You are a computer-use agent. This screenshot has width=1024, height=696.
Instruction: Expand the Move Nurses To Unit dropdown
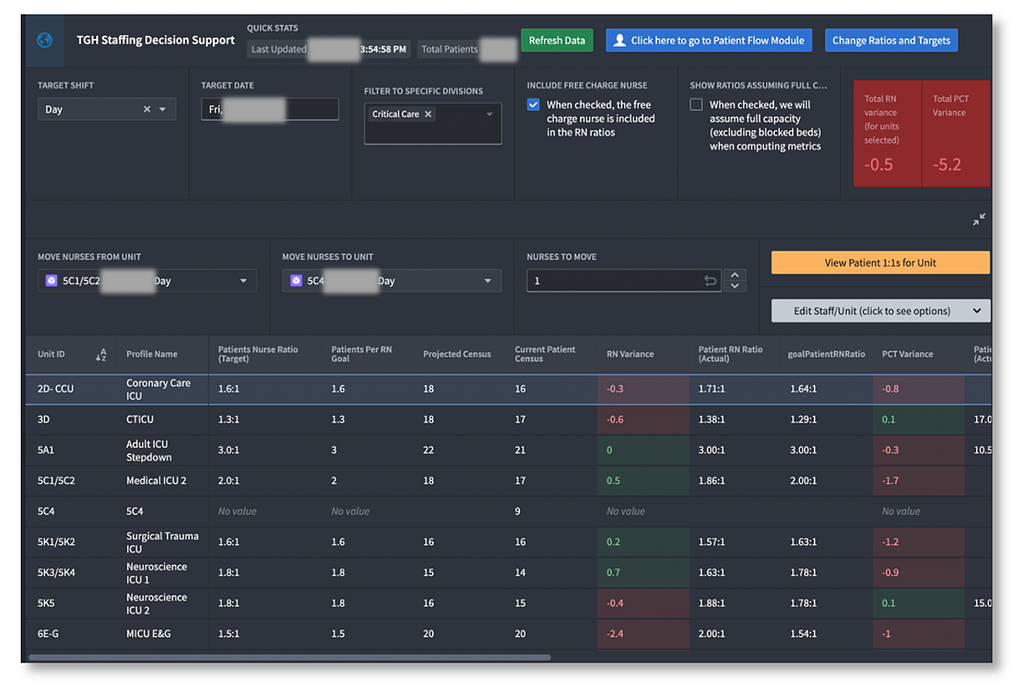(x=488, y=281)
